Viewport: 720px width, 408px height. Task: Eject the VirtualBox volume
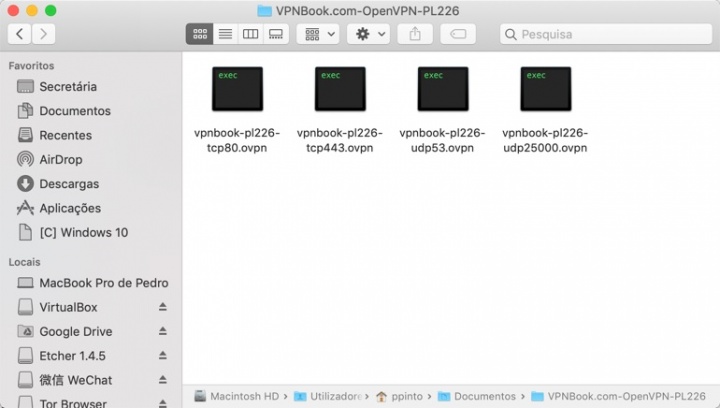pyautogui.click(x=163, y=308)
